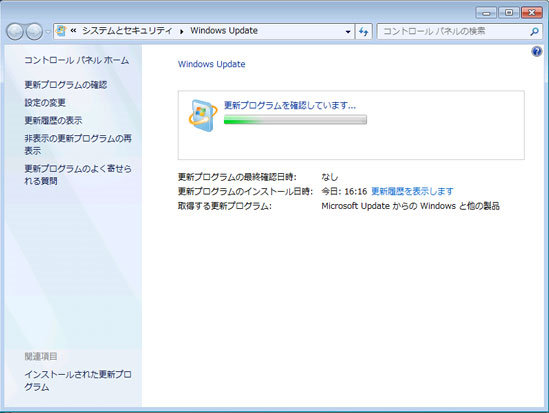This screenshot has height=413, width=549.
Task: Expand the arrow after システムとセキュリティ
Action: coord(181,32)
